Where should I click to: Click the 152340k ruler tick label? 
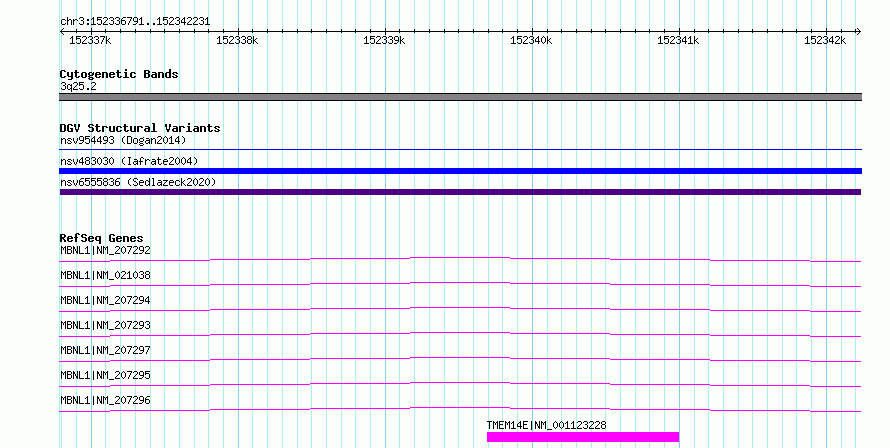pos(531,40)
